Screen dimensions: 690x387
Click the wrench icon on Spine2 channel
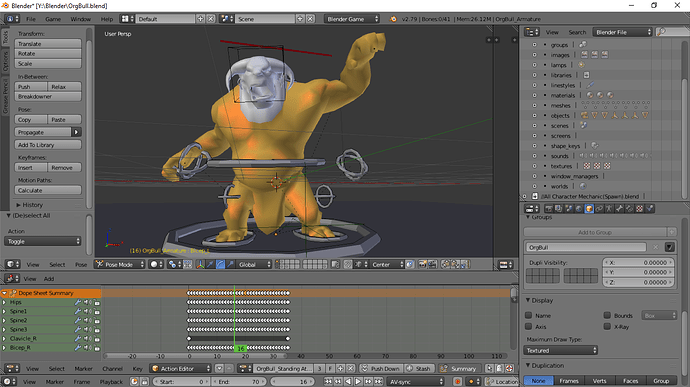click(77, 320)
